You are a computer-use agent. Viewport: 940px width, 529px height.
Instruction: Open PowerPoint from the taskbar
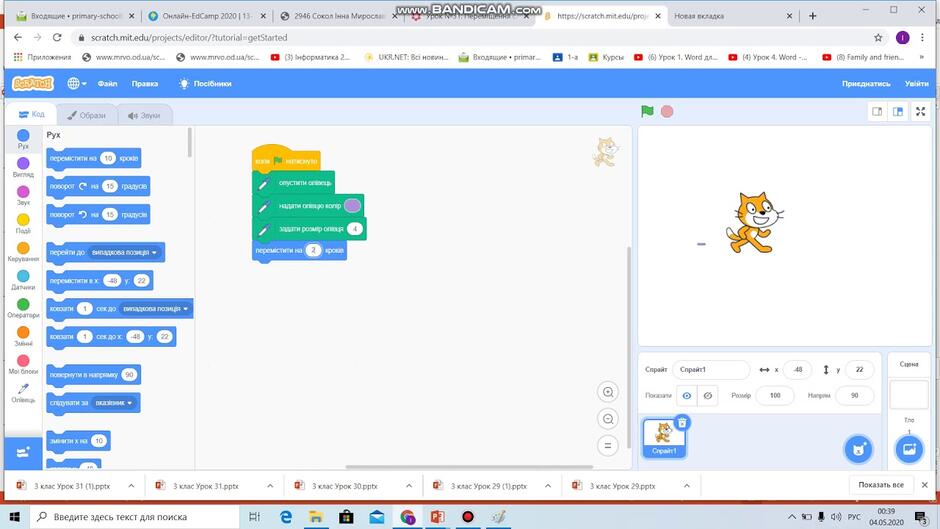[x=437, y=516]
